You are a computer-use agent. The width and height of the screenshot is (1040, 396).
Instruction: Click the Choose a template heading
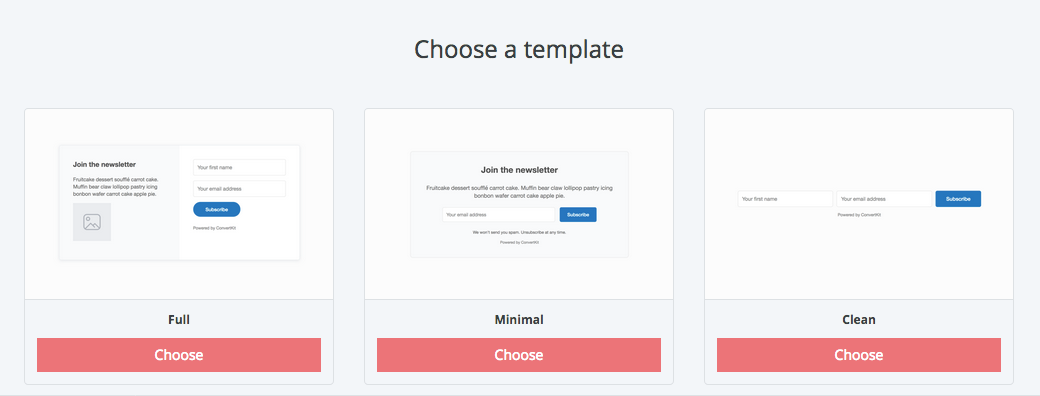point(519,50)
